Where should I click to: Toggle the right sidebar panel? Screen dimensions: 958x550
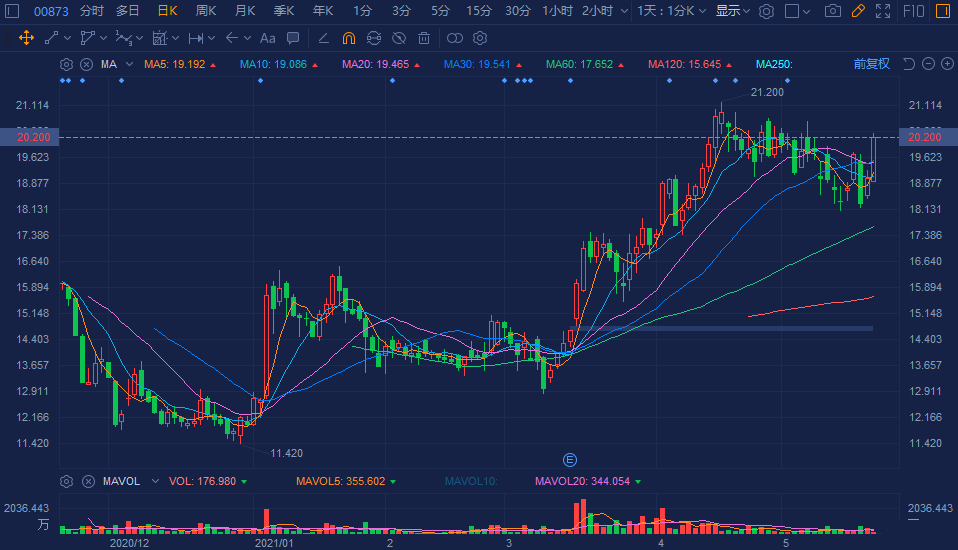pyautogui.click(x=943, y=11)
